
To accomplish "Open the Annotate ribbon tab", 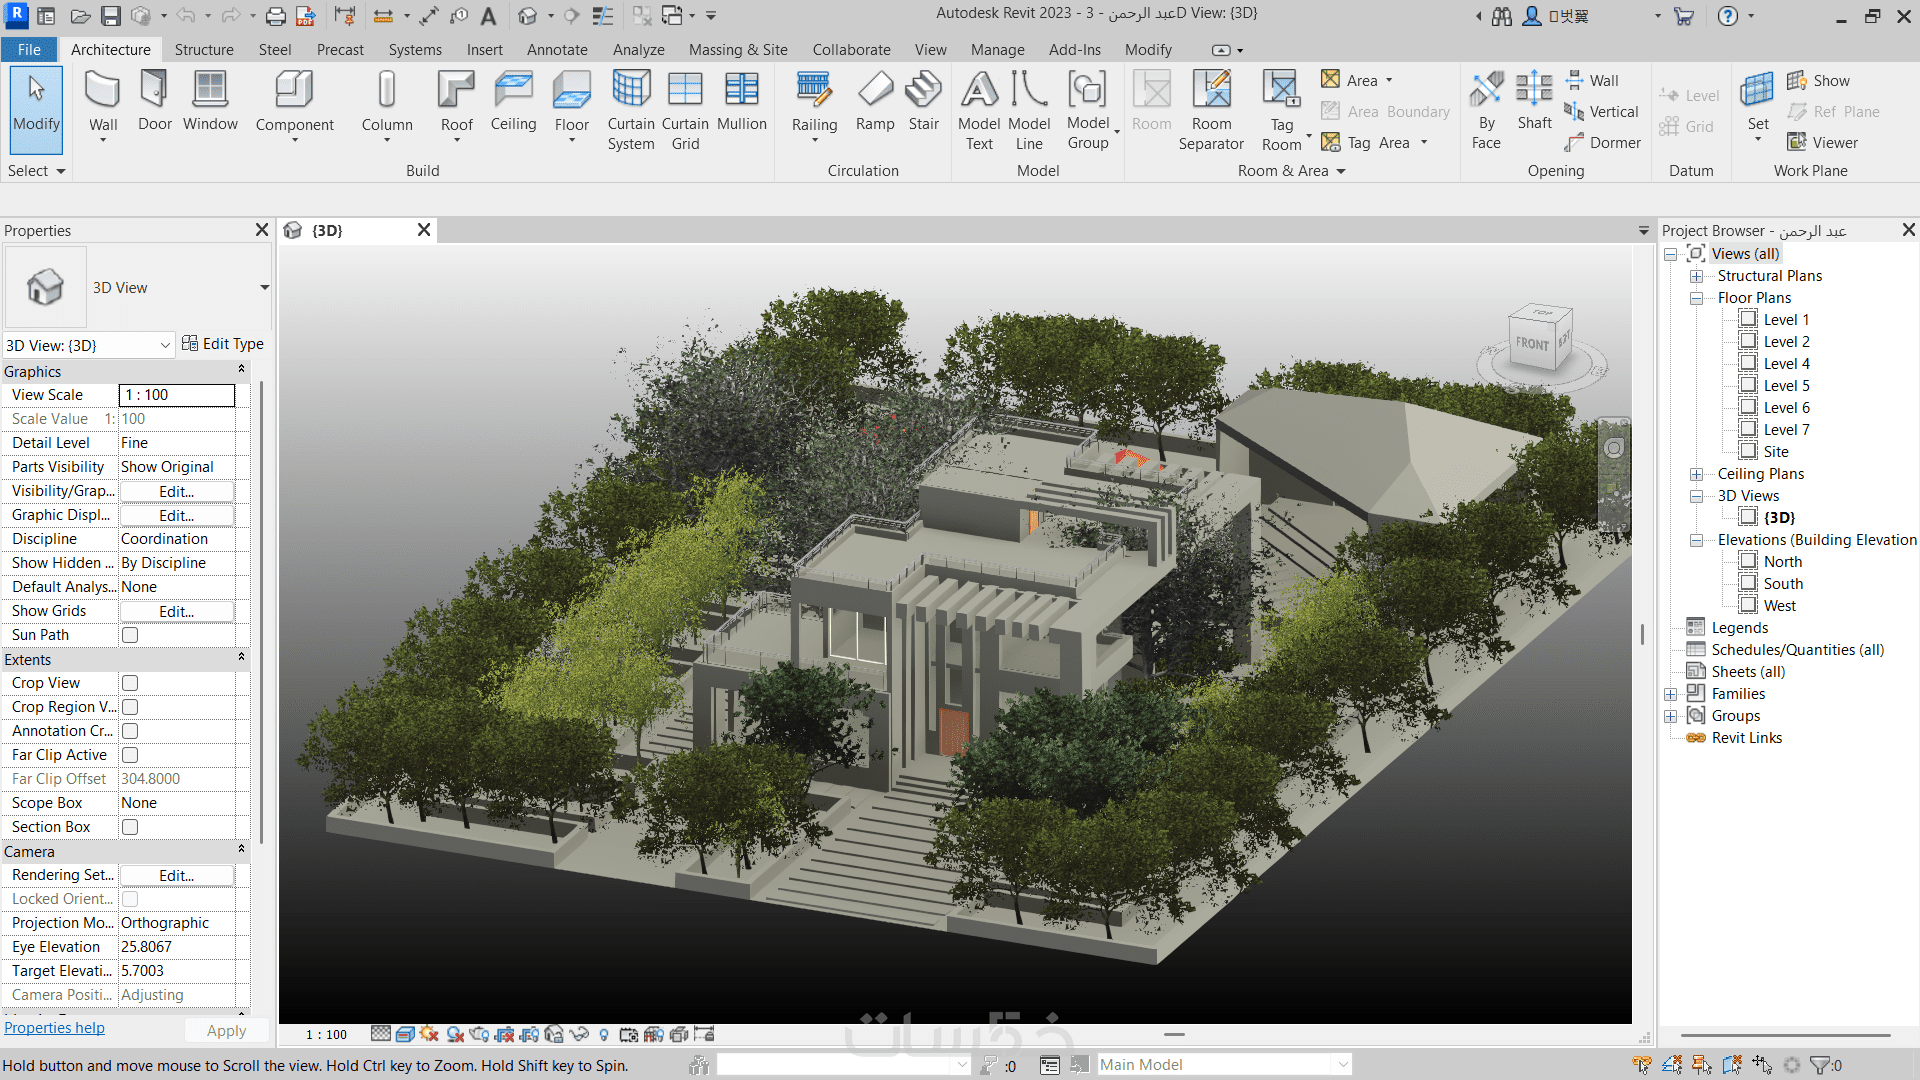I will pos(557,50).
